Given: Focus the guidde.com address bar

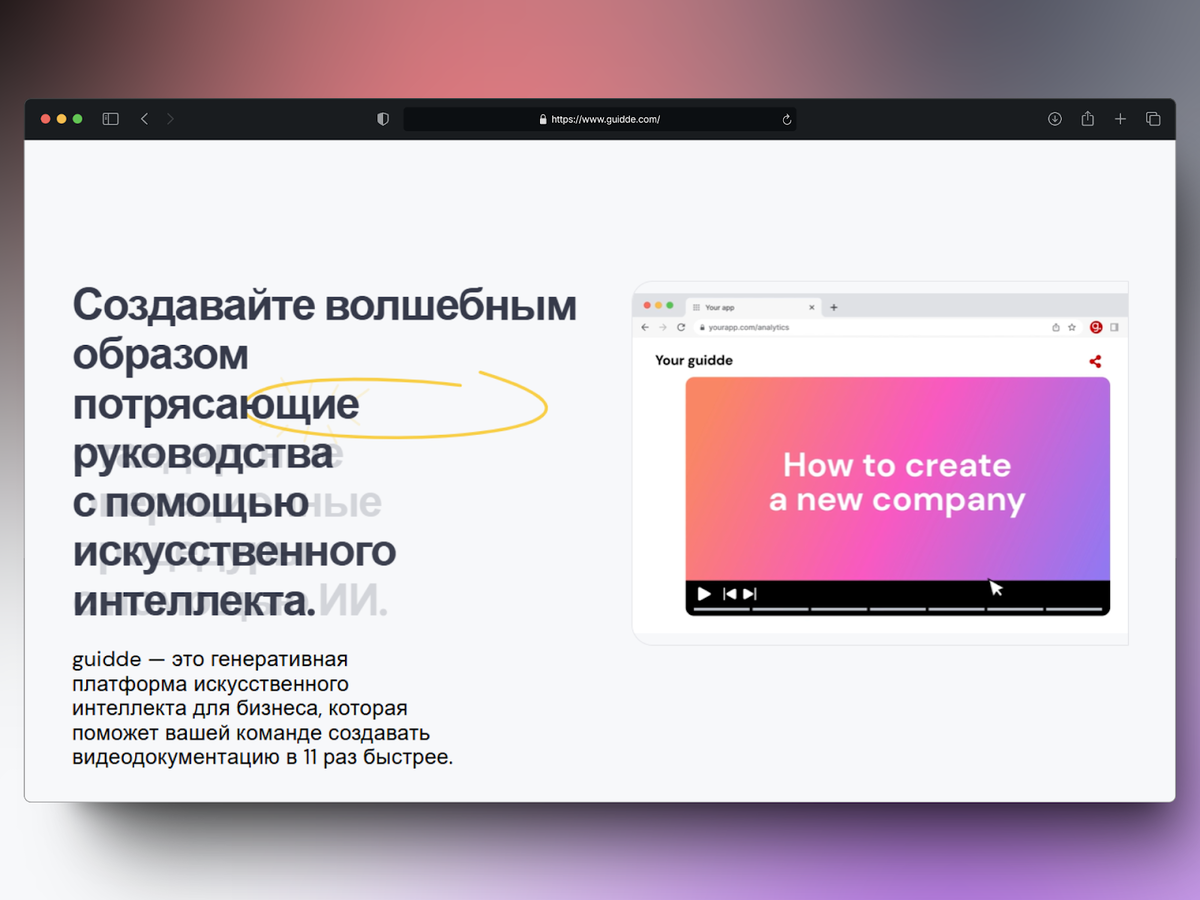Looking at the screenshot, I should [600, 119].
